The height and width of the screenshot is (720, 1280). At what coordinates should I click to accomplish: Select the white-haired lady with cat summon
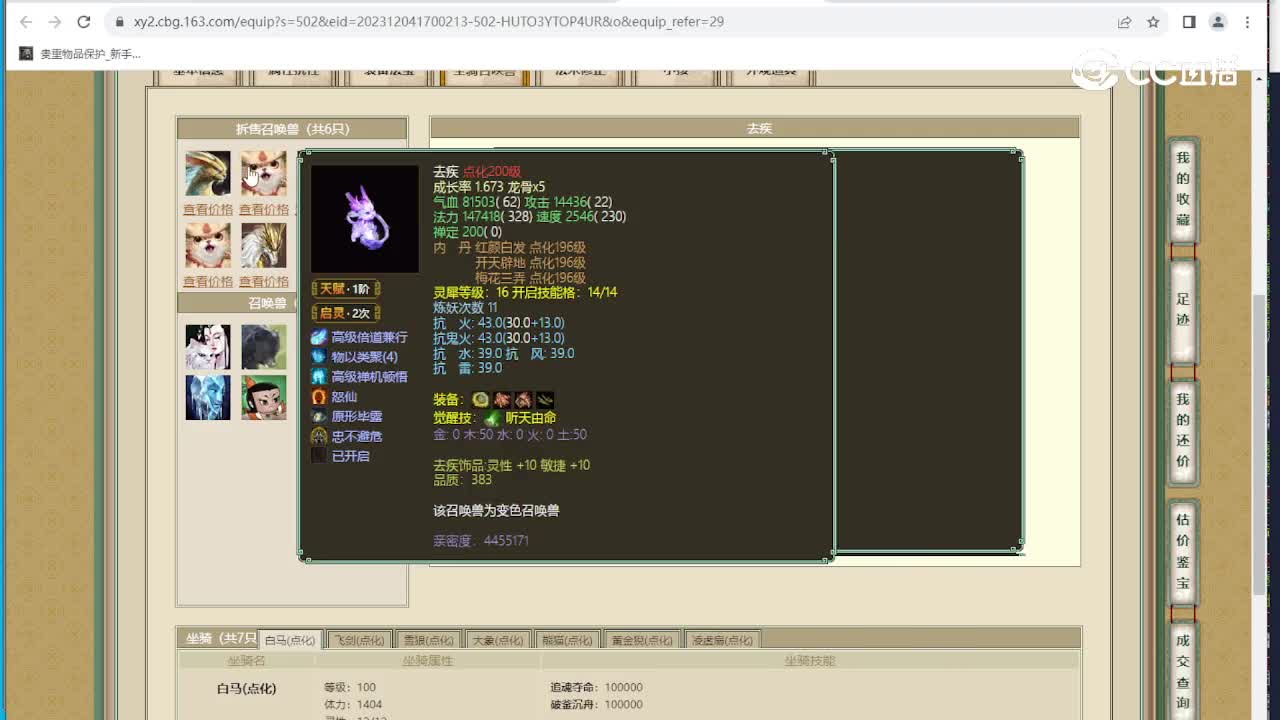(x=208, y=347)
